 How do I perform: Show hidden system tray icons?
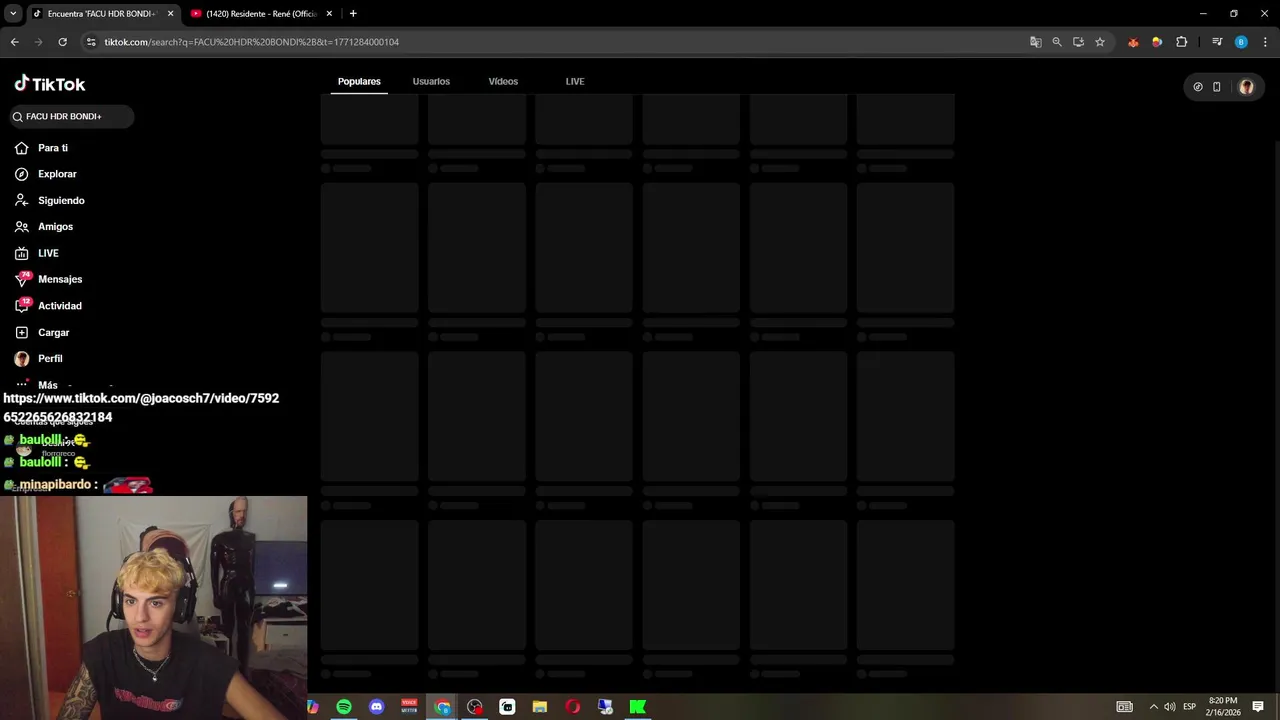coord(1153,707)
